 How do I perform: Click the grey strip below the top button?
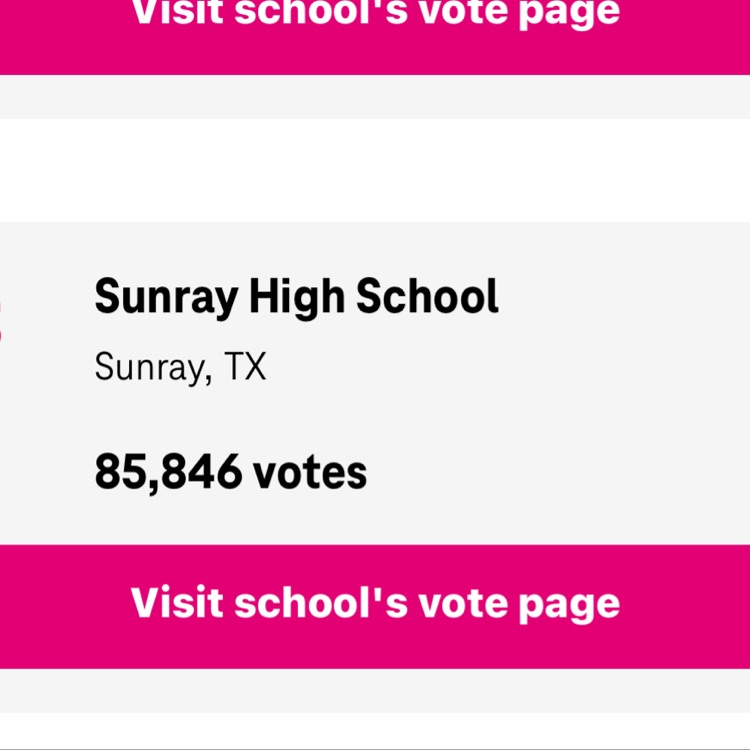point(375,96)
